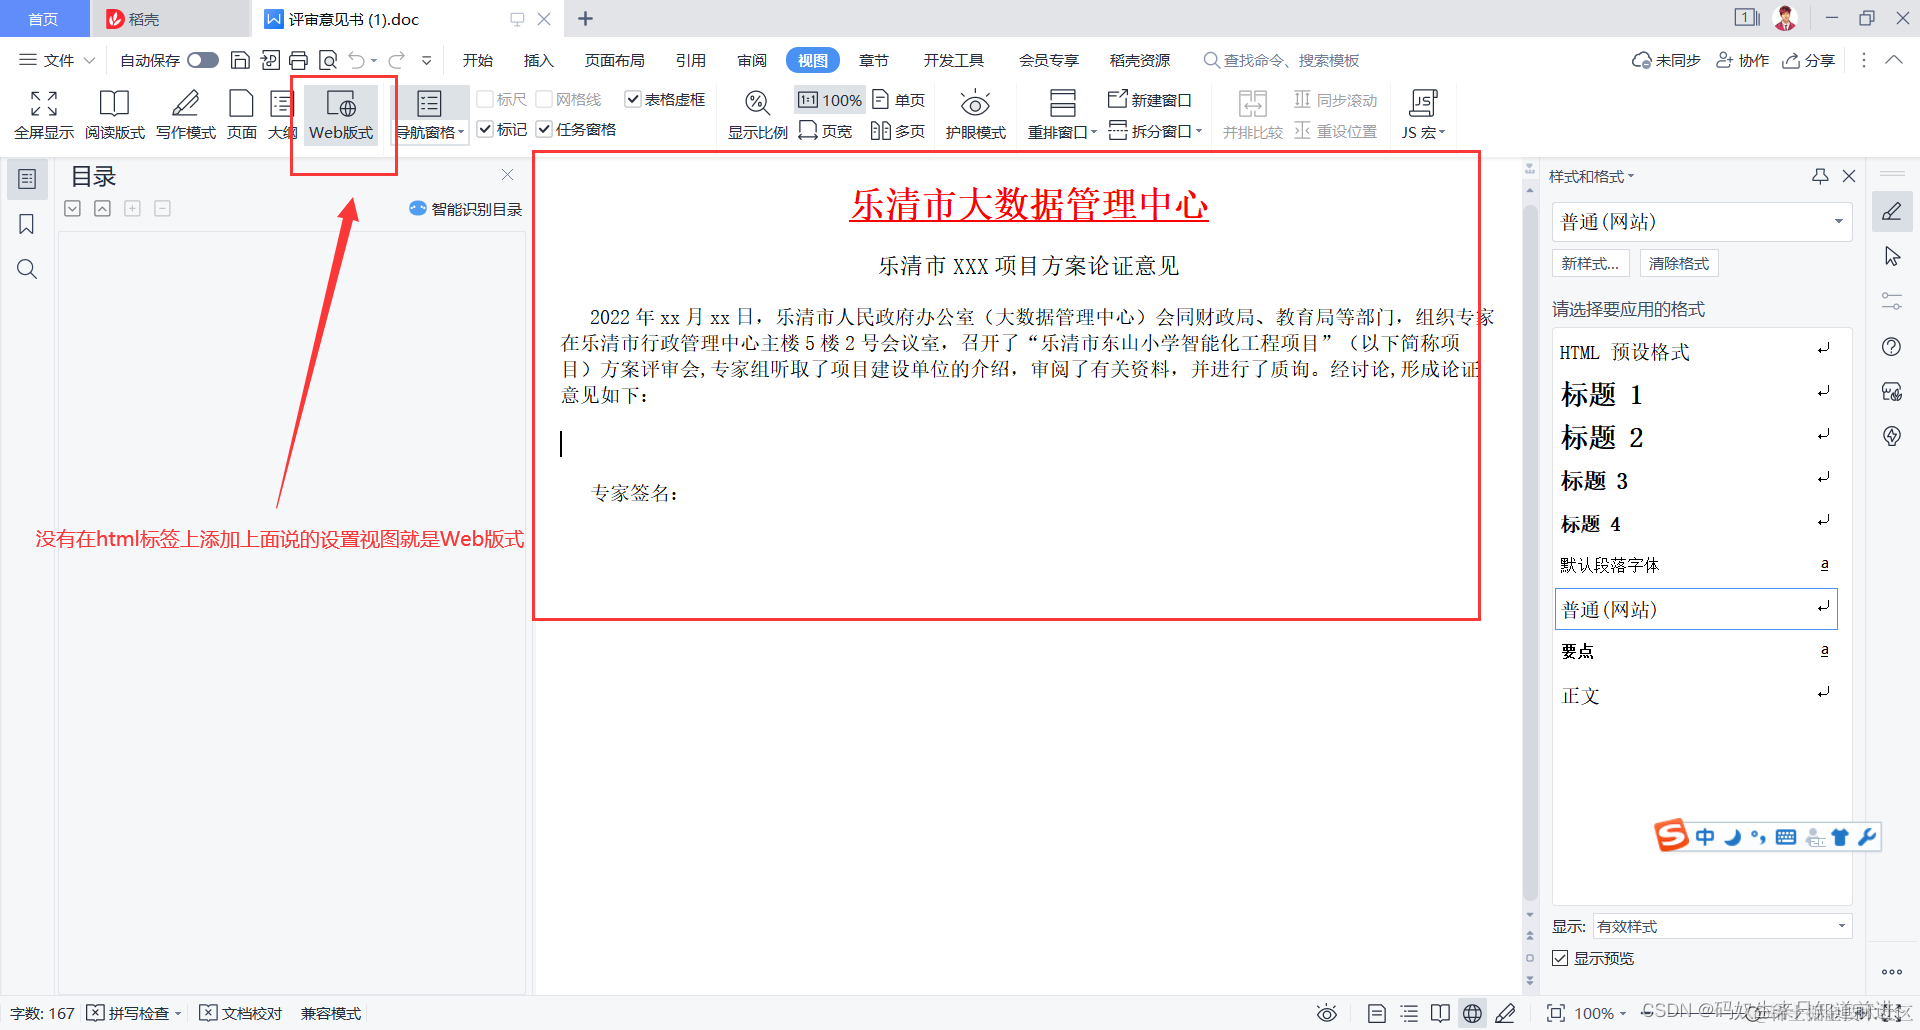1920x1030 pixels.
Task: Open the Start ribbon tab
Action: [x=478, y=60]
